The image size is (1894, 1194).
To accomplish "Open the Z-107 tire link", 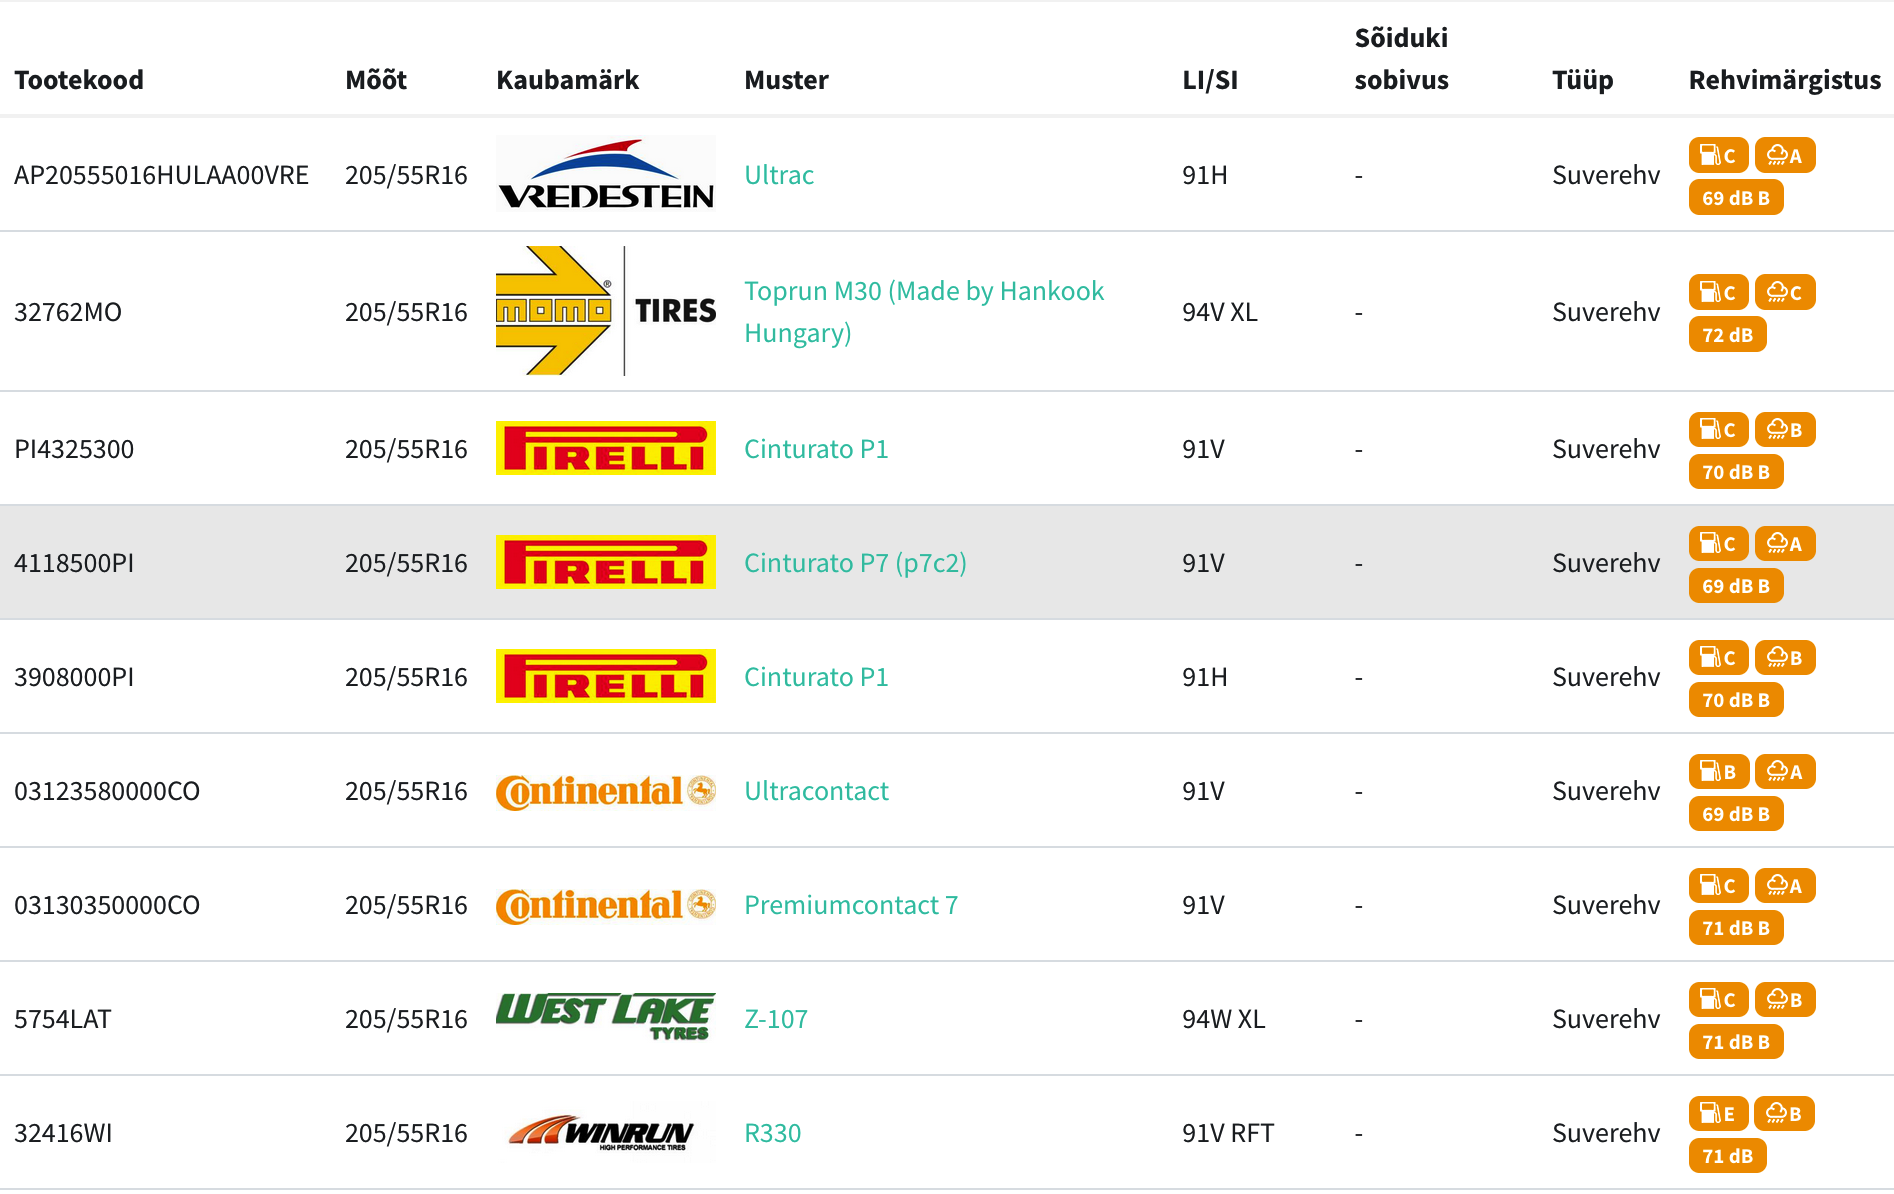I will tap(776, 1019).
